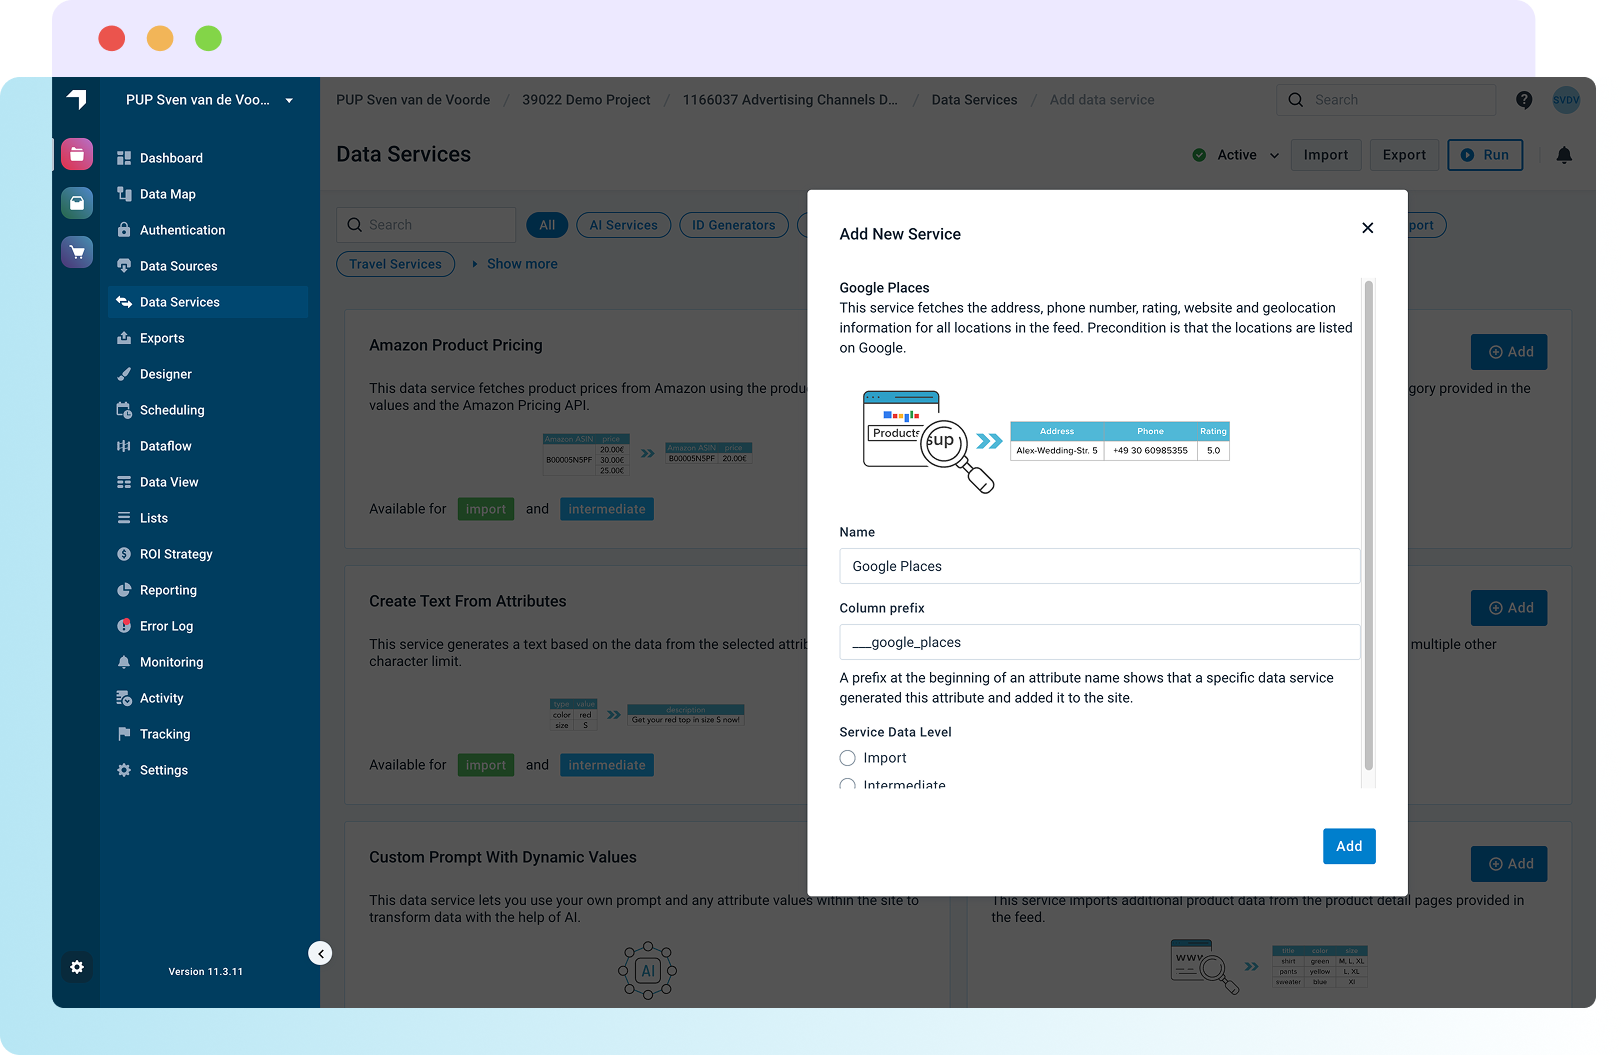Click the Lists icon
The image size is (1624, 1055).
coord(124,518)
